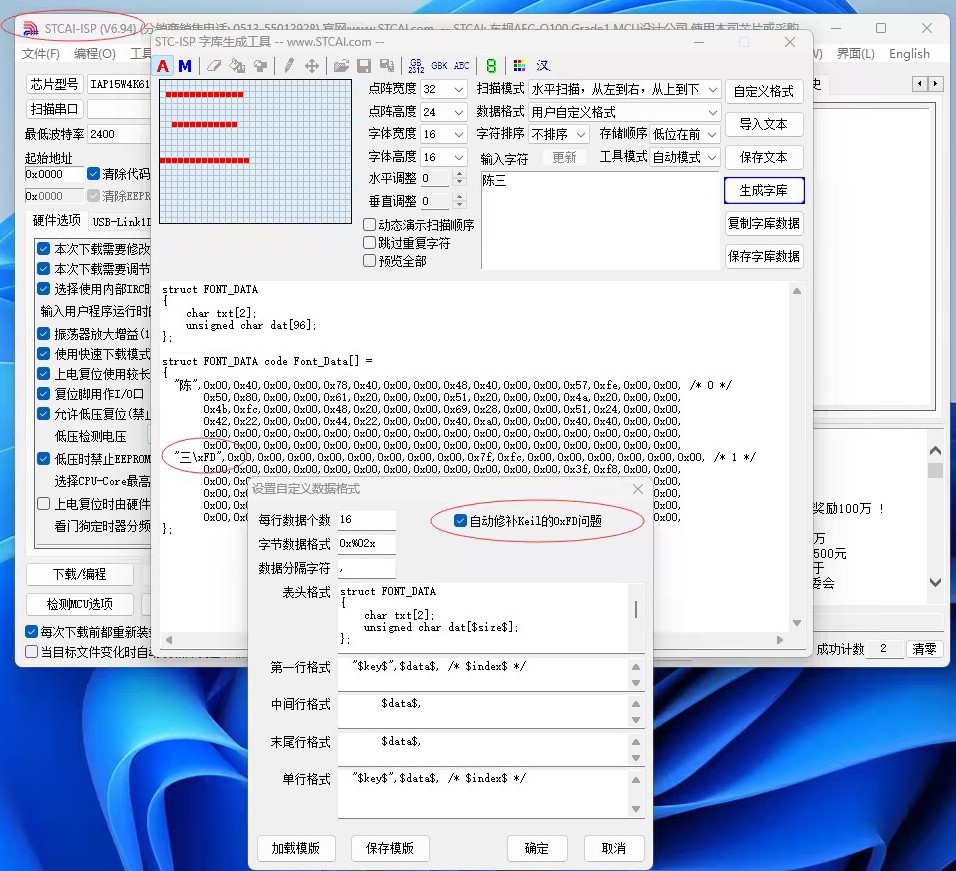Select the pencil draw tool
Viewport: 956px width, 871px height.
point(289,66)
